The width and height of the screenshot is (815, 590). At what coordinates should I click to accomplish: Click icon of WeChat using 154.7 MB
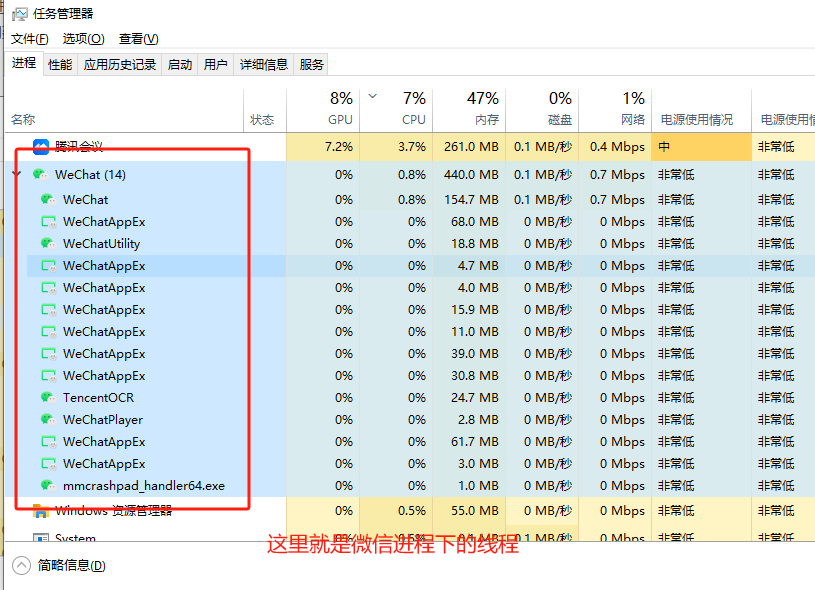click(48, 200)
